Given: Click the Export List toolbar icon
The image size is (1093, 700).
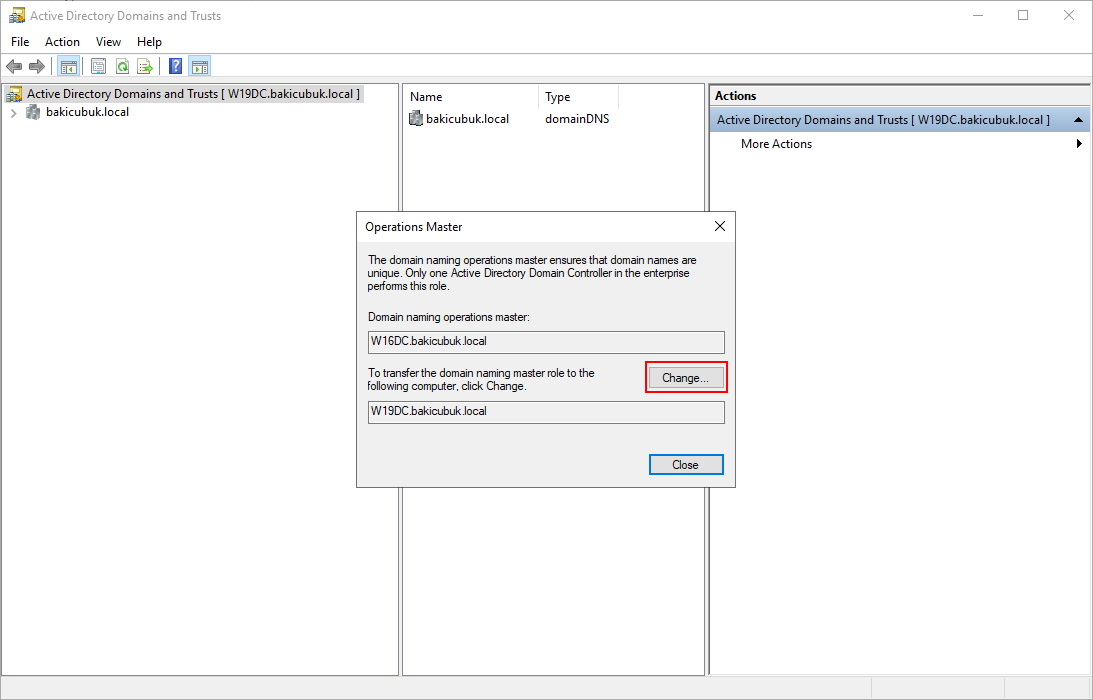Looking at the screenshot, I should tap(145, 66).
